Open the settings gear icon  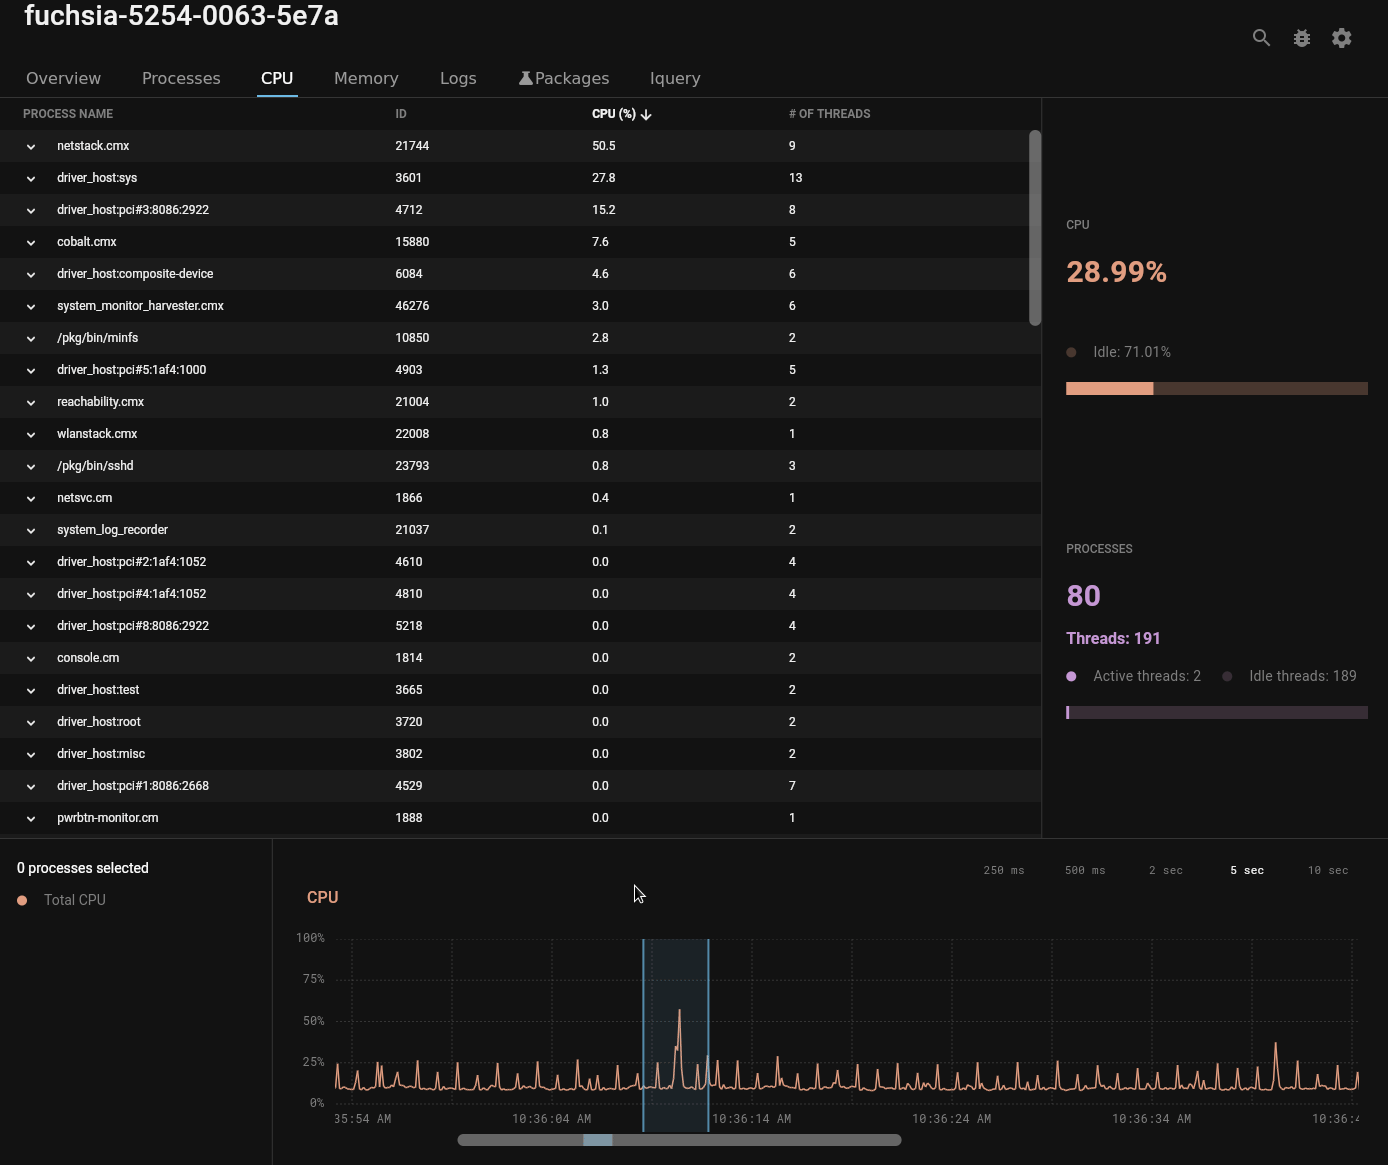[x=1342, y=38]
